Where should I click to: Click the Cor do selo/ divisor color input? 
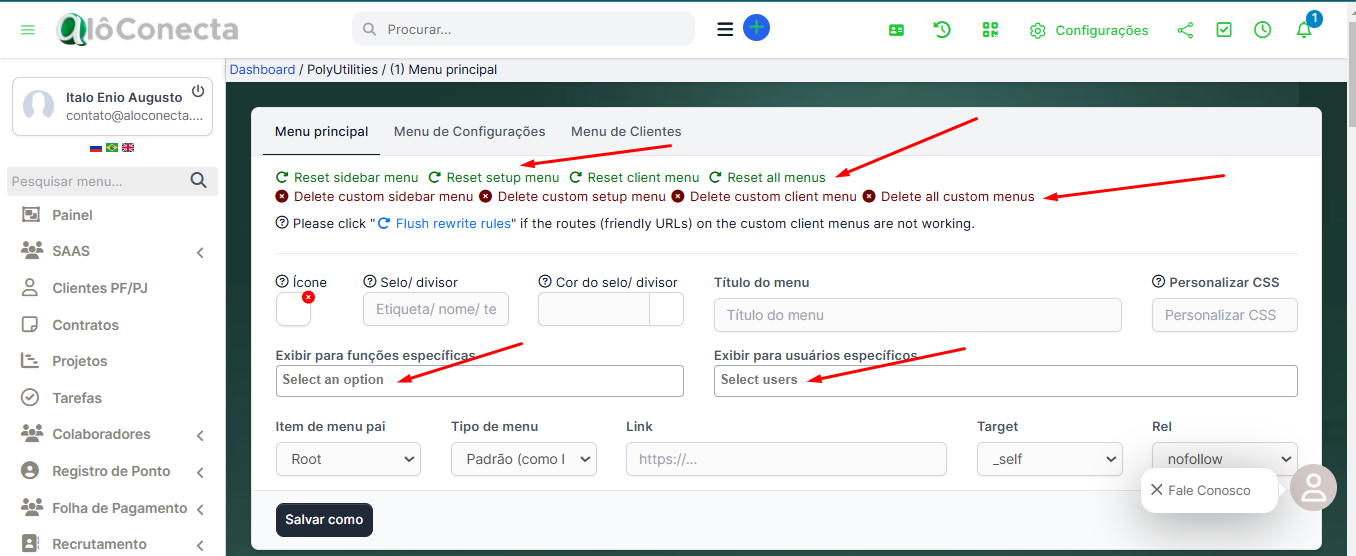point(594,310)
